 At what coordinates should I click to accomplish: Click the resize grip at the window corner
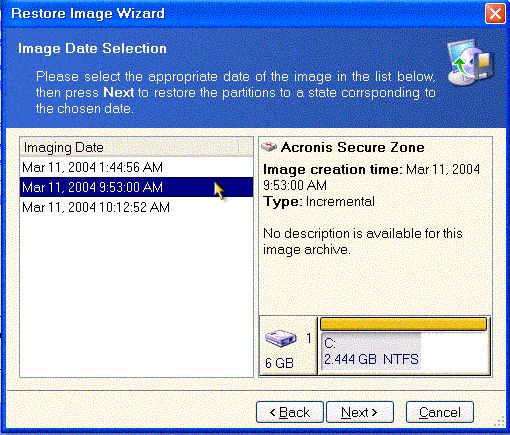[499, 421]
